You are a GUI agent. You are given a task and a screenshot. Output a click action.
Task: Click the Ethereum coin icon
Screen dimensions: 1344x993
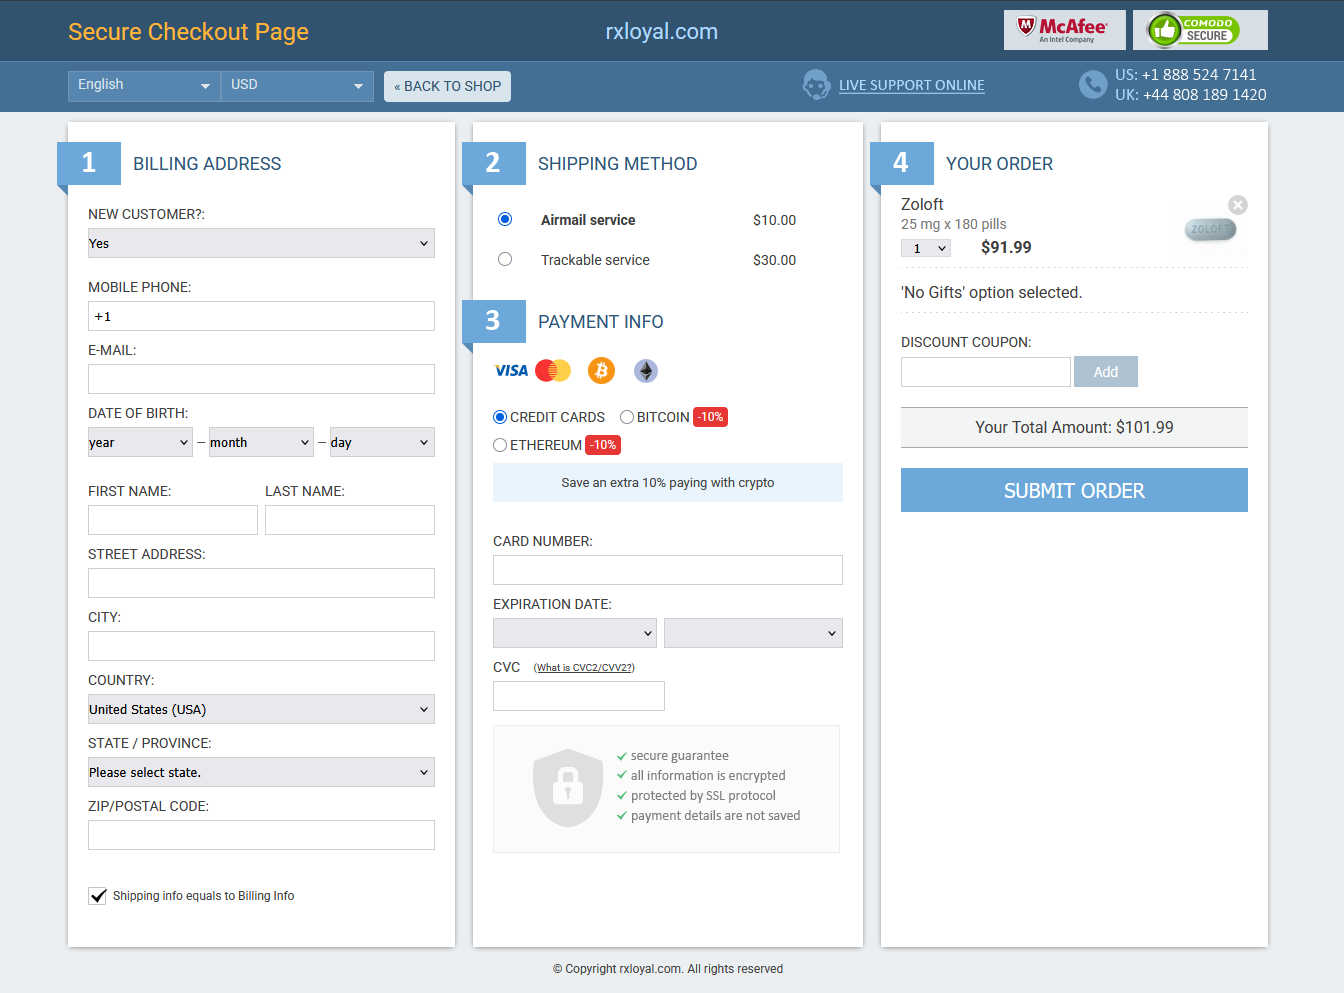(x=646, y=371)
